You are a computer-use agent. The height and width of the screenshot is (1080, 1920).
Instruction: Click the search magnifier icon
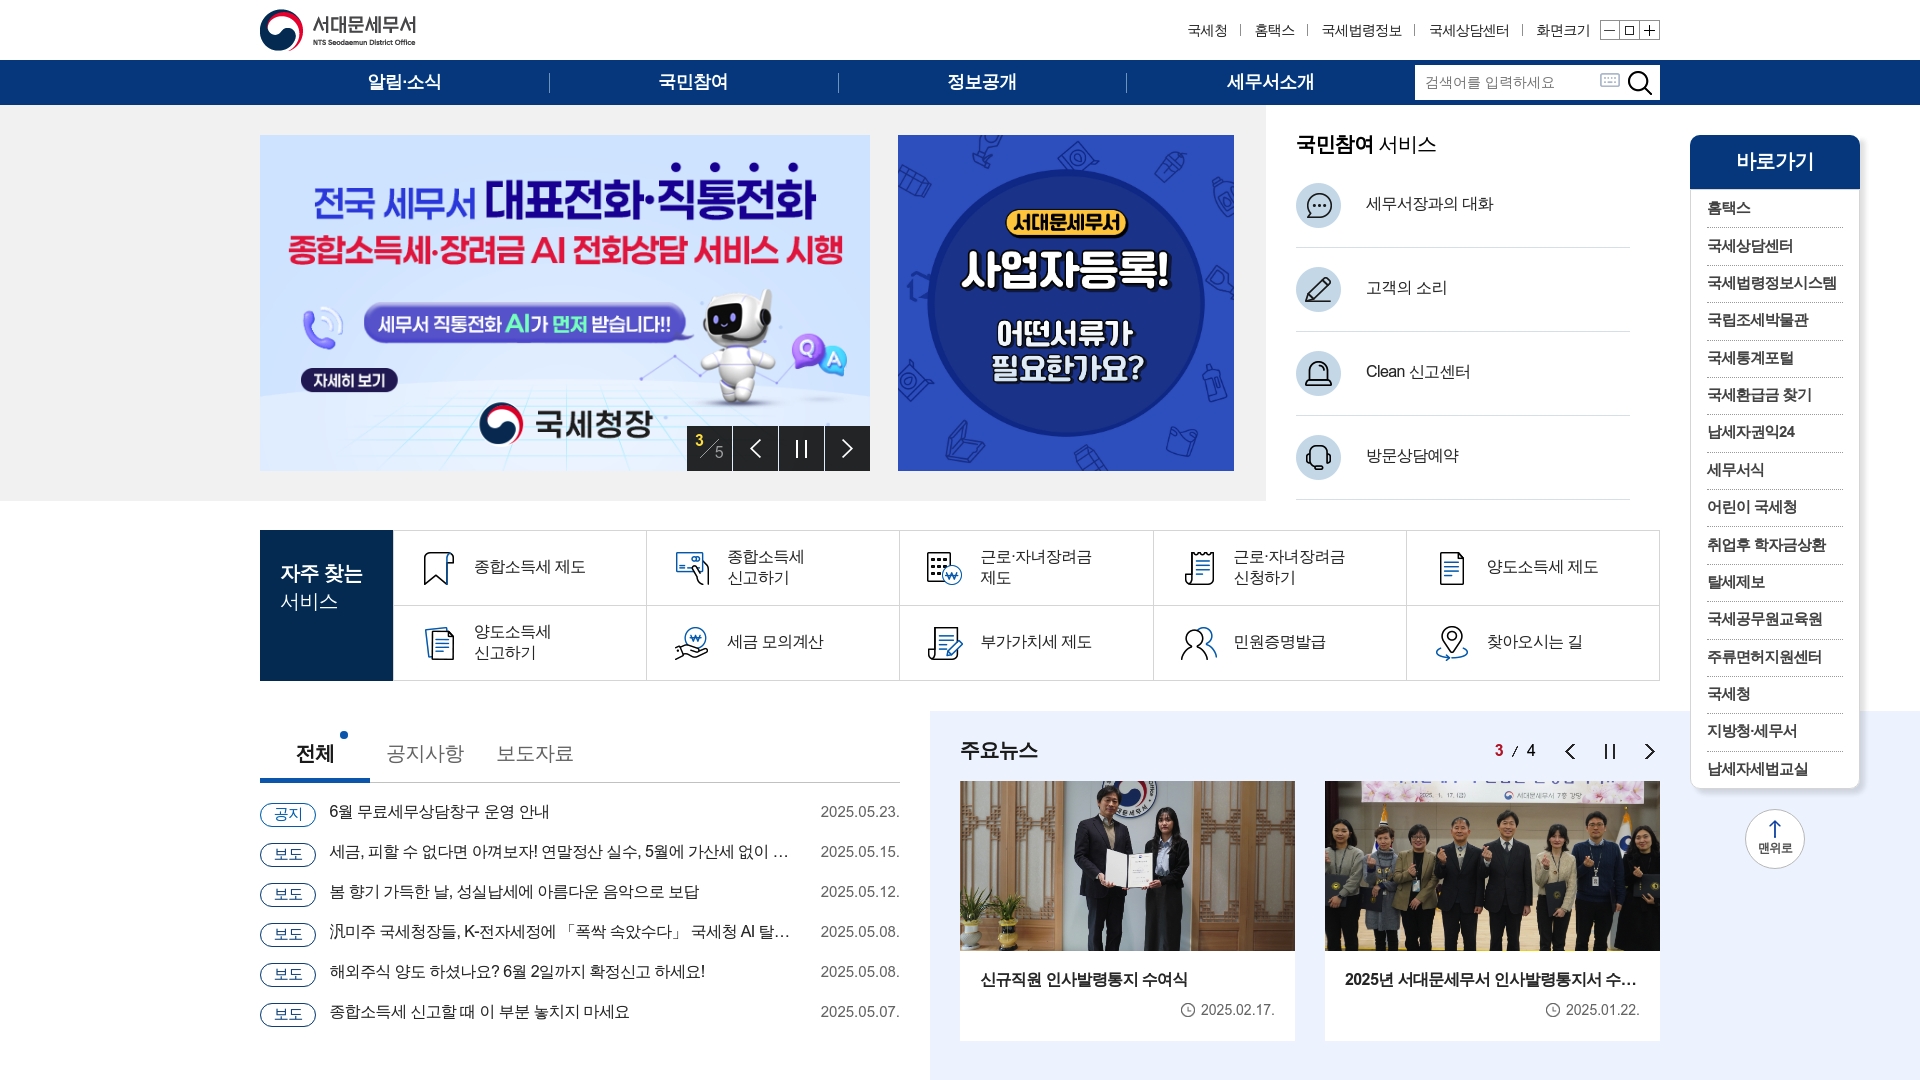pyautogui.click(x=1640, y=82)
